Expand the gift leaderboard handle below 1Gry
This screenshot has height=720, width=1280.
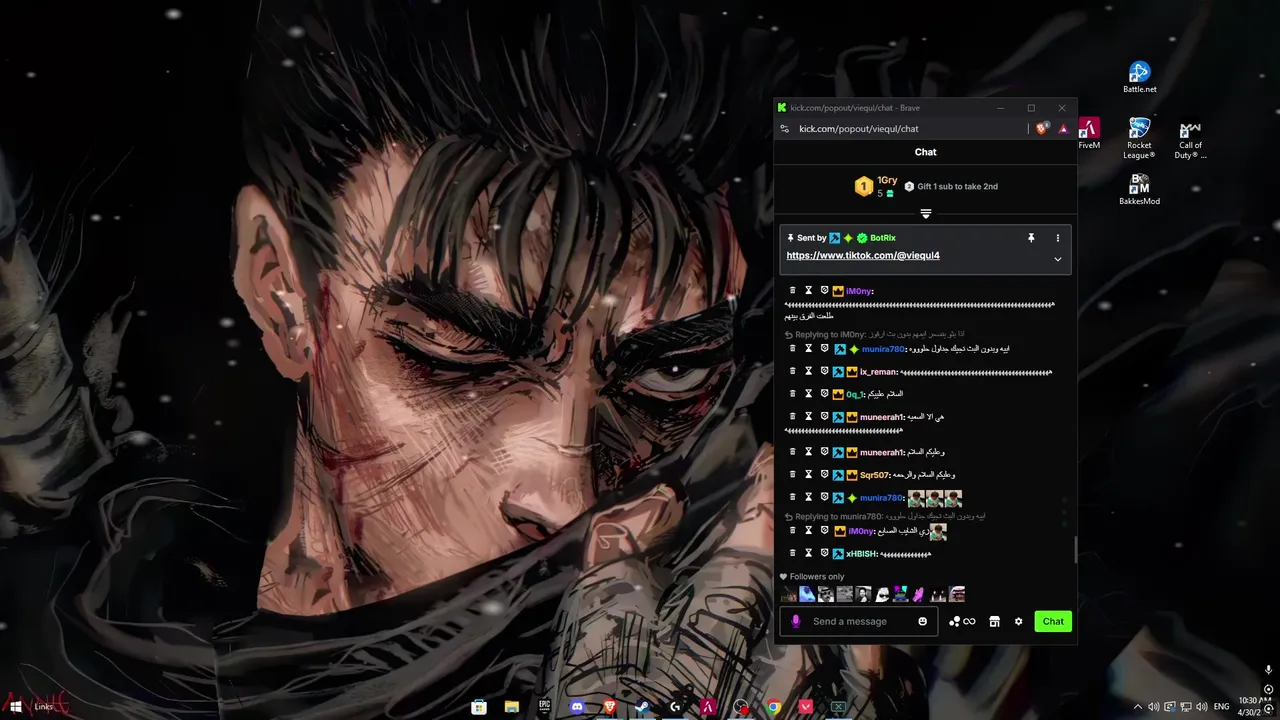pos(925,213)
